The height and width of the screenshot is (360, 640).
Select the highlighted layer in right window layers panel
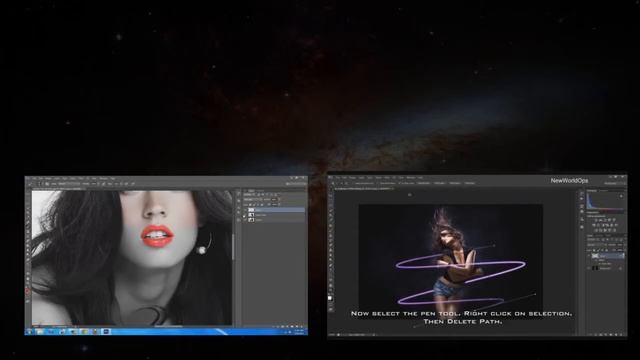[607, 256]
